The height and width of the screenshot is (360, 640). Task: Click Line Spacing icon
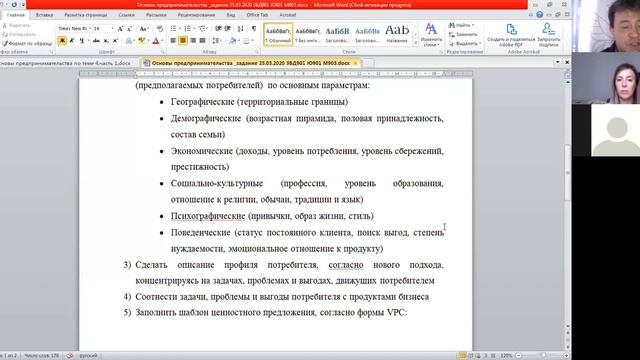216,40
